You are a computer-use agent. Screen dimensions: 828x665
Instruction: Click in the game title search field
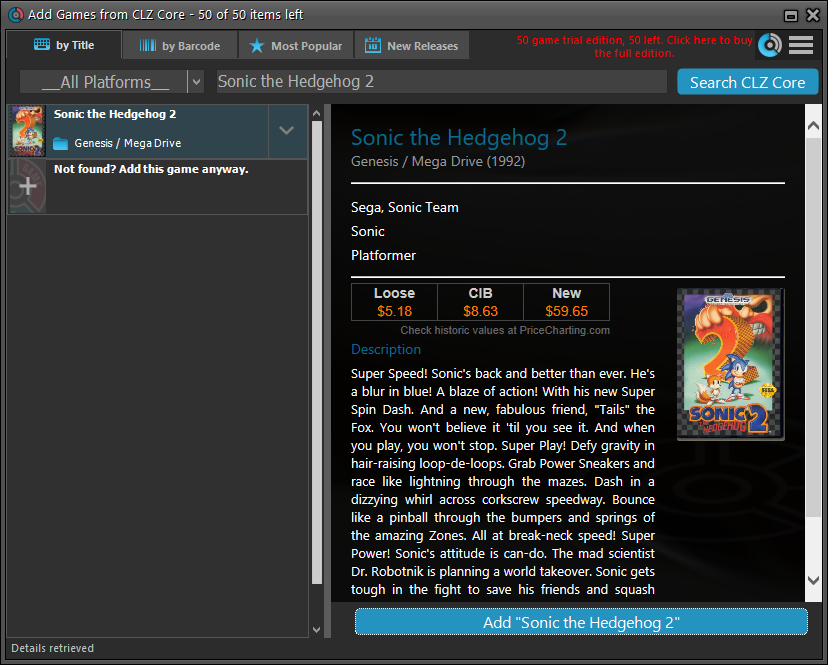(440, 82)
